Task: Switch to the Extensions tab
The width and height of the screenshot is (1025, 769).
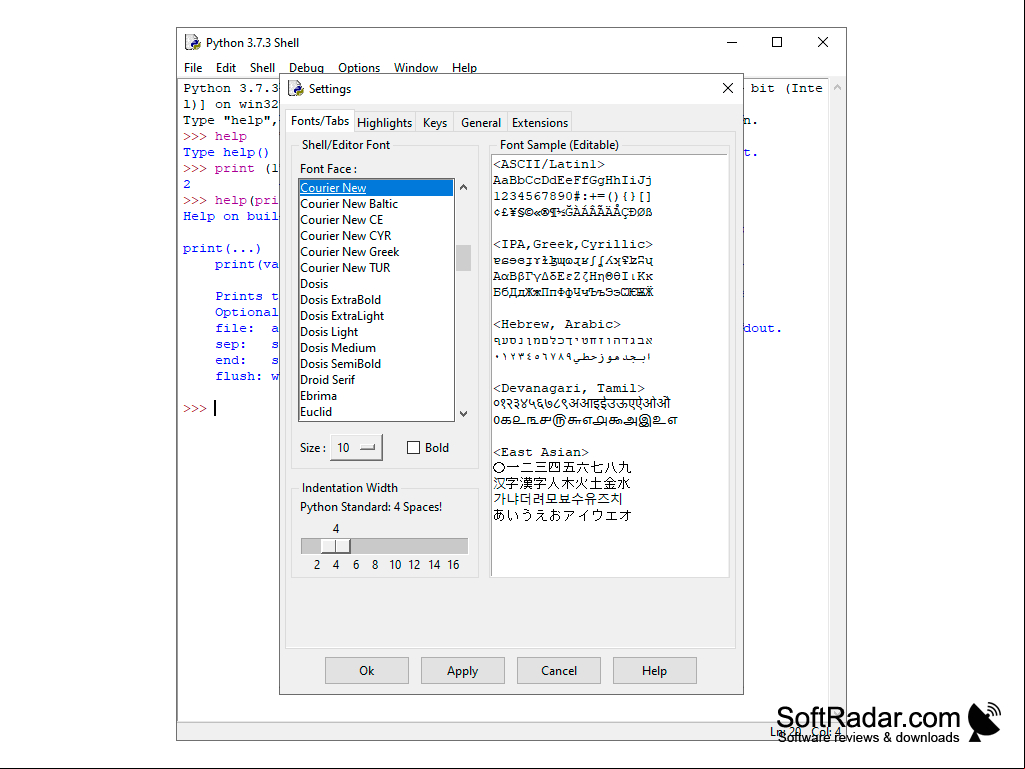Action: (x=540, y=122)
